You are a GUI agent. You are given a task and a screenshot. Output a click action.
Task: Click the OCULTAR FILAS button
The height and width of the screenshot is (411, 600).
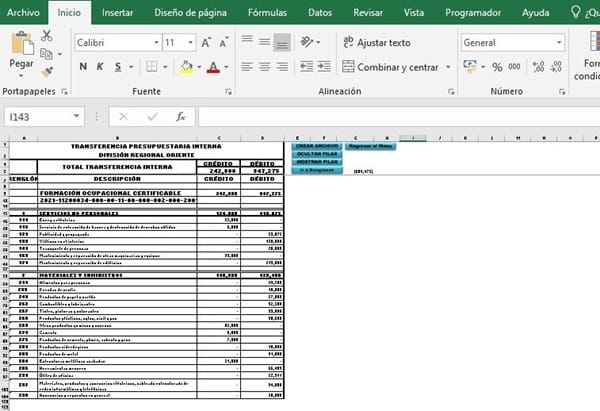tap(315, 154)
